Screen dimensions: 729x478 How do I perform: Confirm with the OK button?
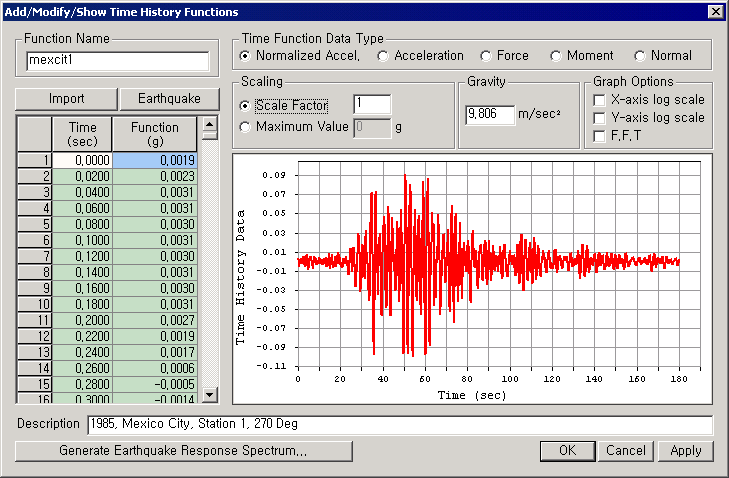[568, 451]
